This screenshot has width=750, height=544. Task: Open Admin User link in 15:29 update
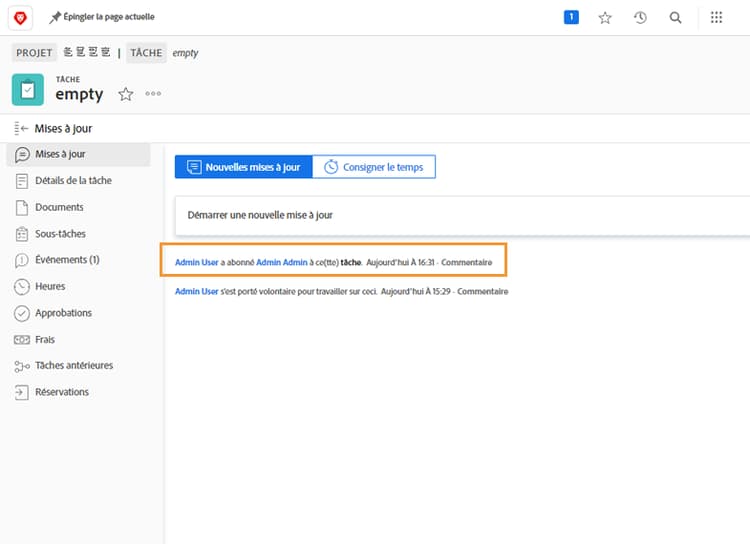click(197, 291)
